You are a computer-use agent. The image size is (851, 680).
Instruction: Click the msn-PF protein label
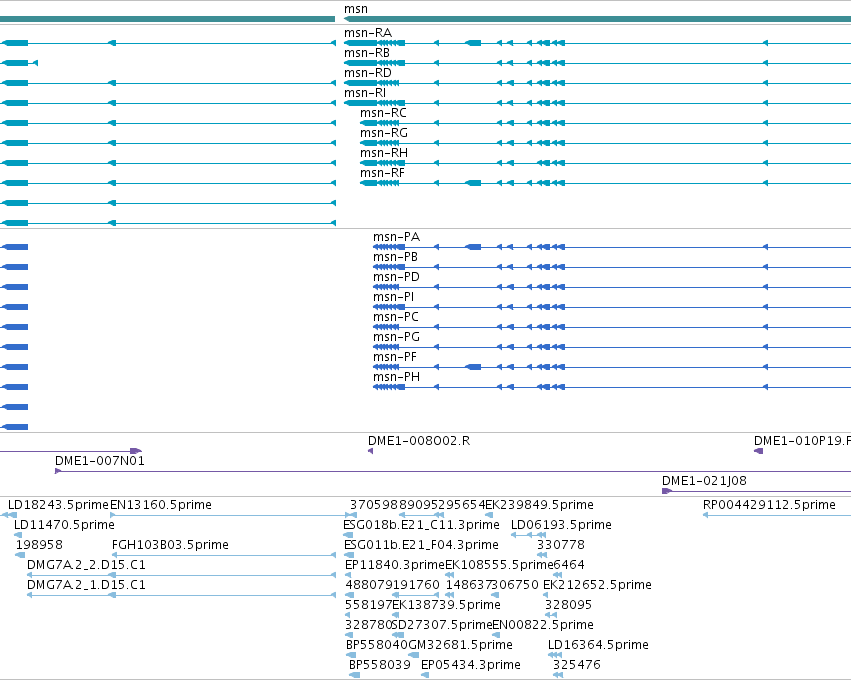[395, 358]
